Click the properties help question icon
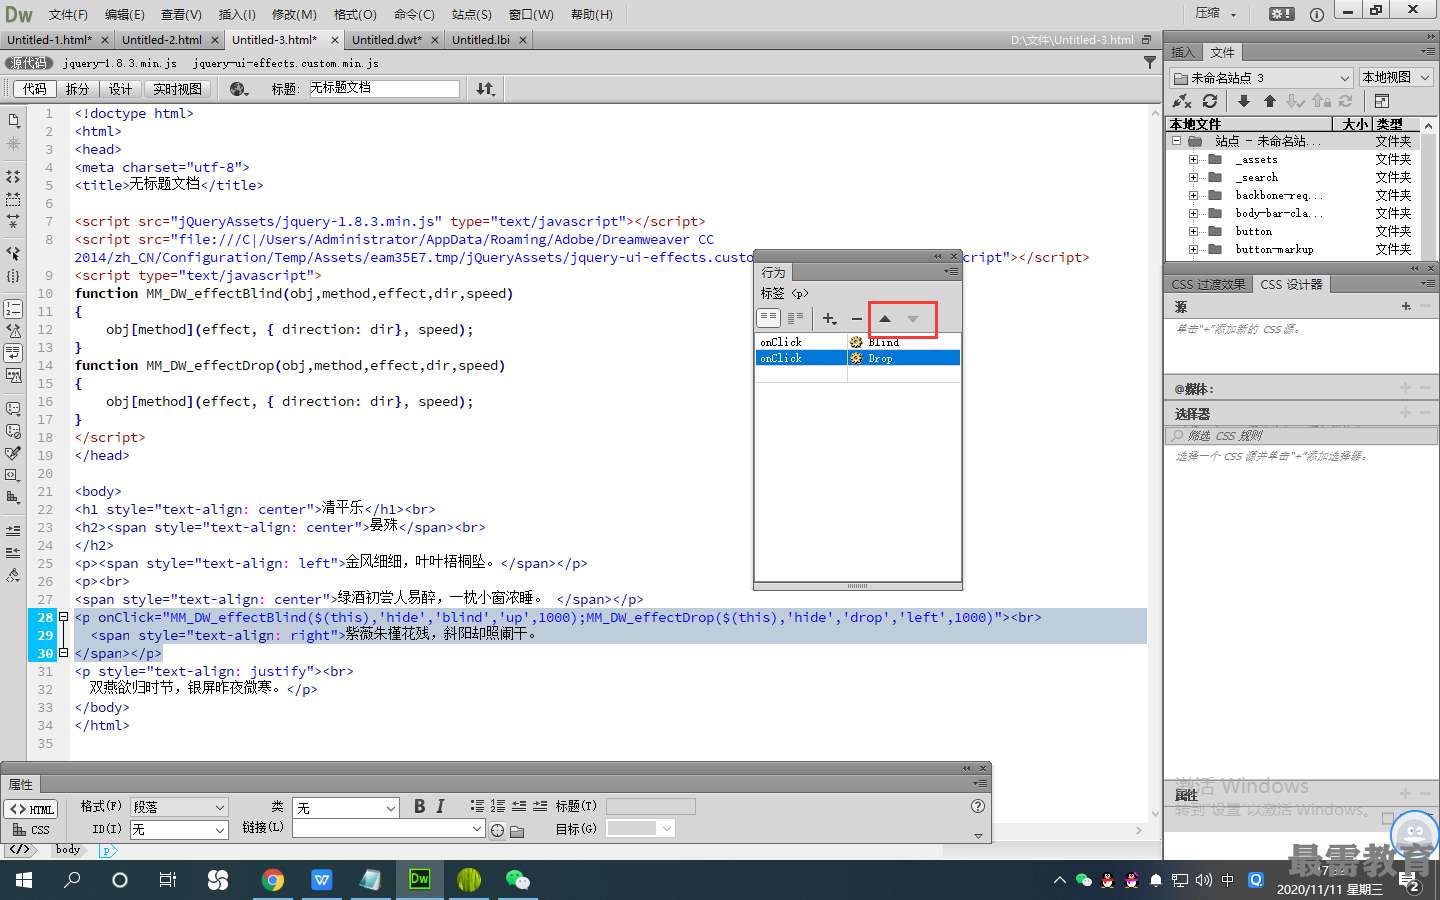This screenshot has height=900, width=1440. [x=978, y=806]
